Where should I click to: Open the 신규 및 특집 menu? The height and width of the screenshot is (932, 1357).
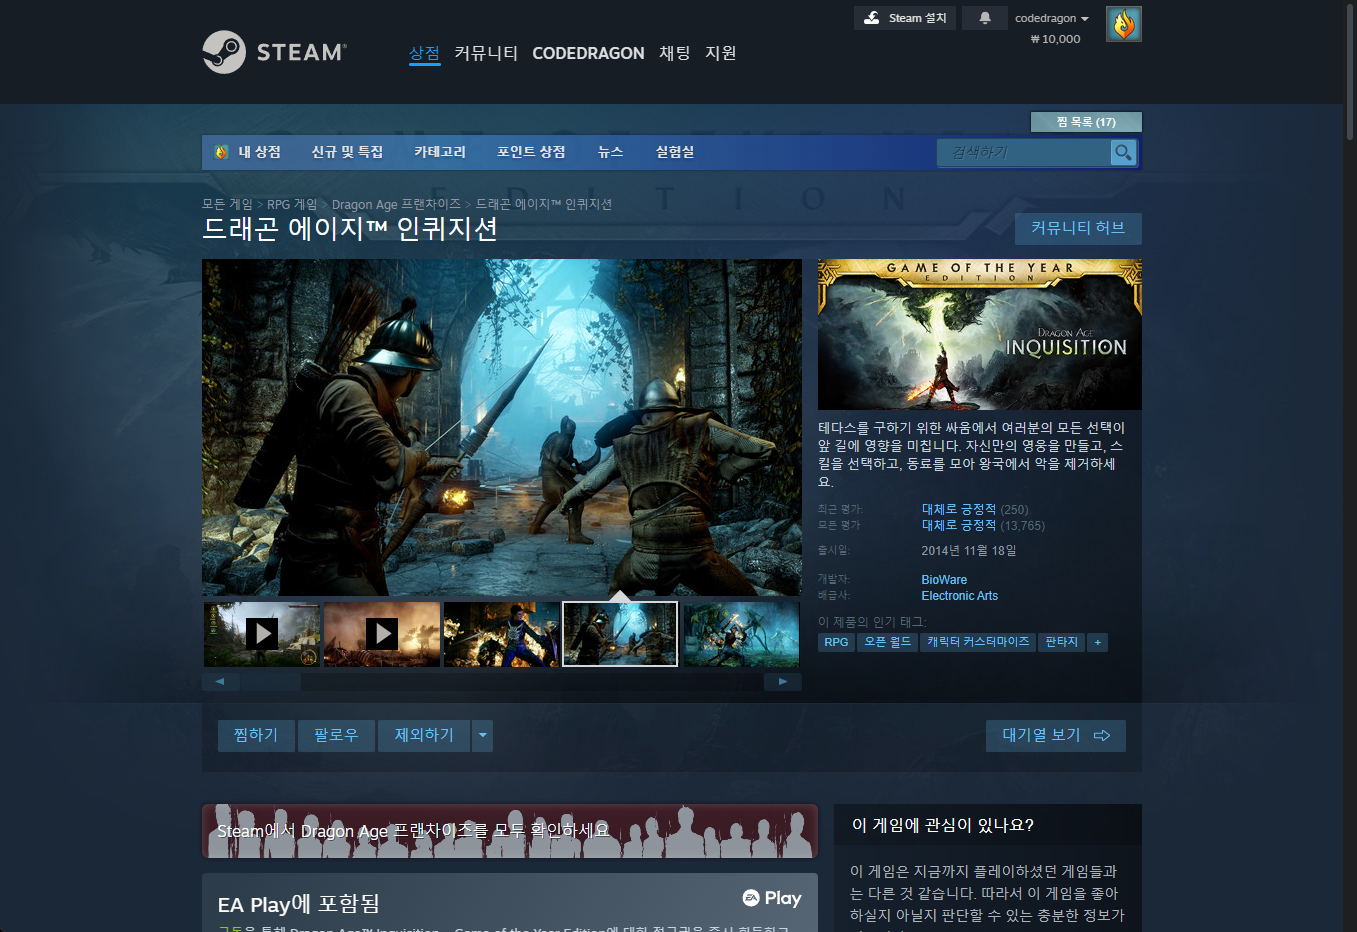coord(347,152)
